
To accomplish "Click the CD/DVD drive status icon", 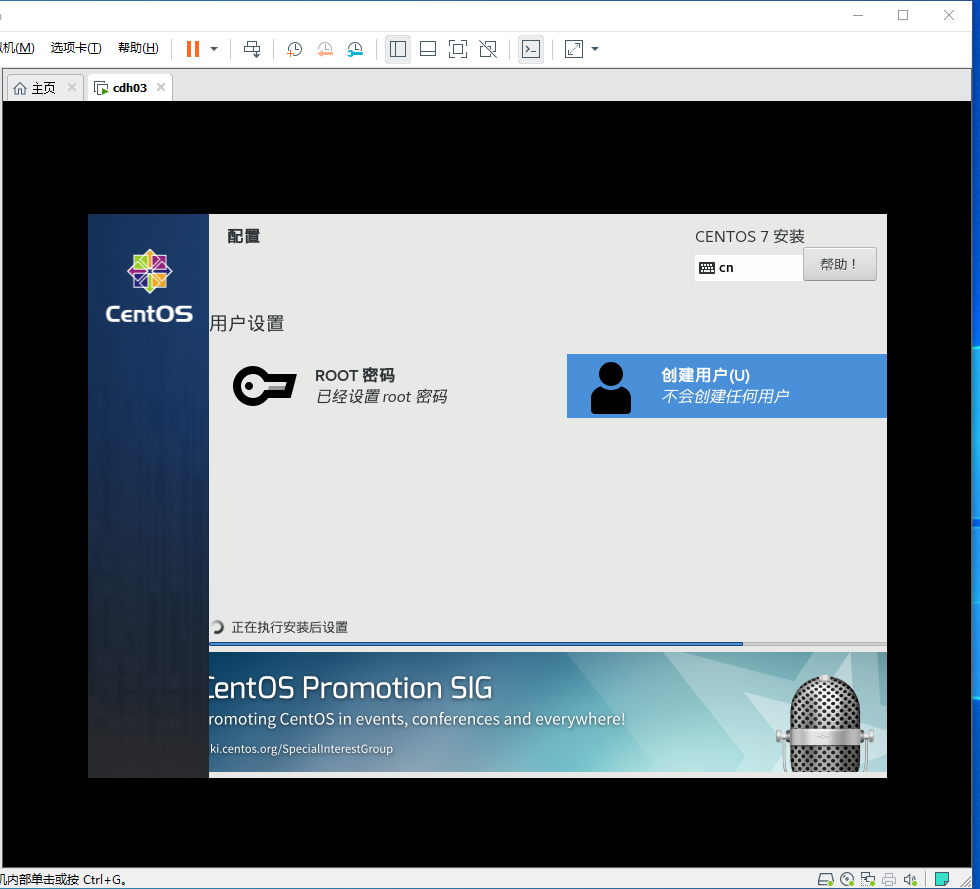I will pos(847,879).
